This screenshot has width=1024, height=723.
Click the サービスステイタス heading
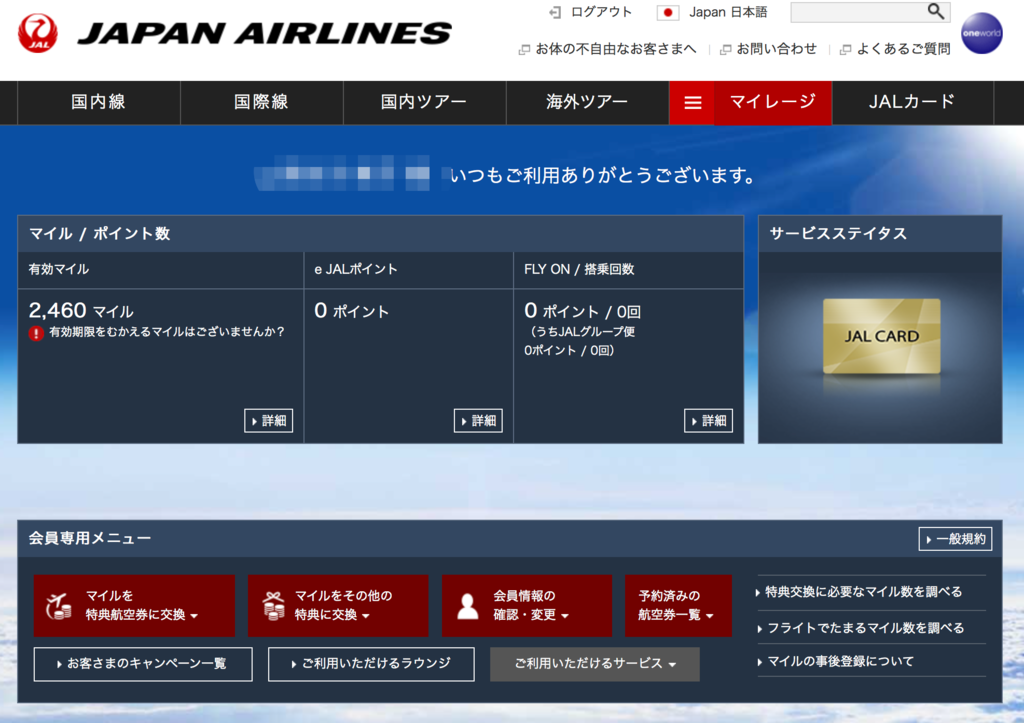click(x=838, y=234)
